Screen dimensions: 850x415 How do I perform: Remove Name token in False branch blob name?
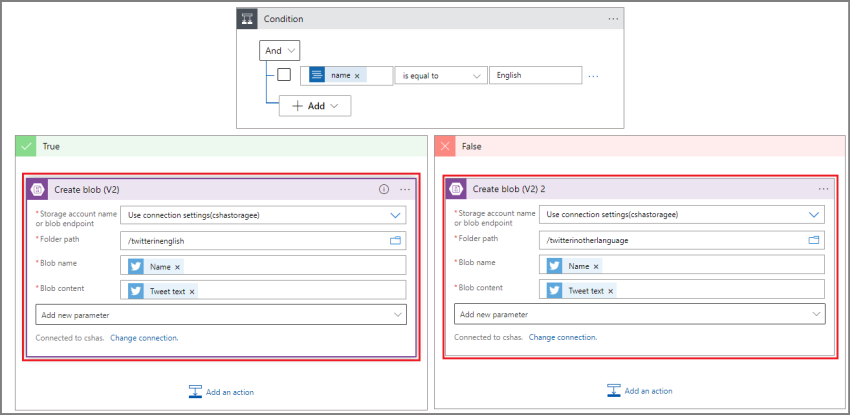click(x=596, y=267)
